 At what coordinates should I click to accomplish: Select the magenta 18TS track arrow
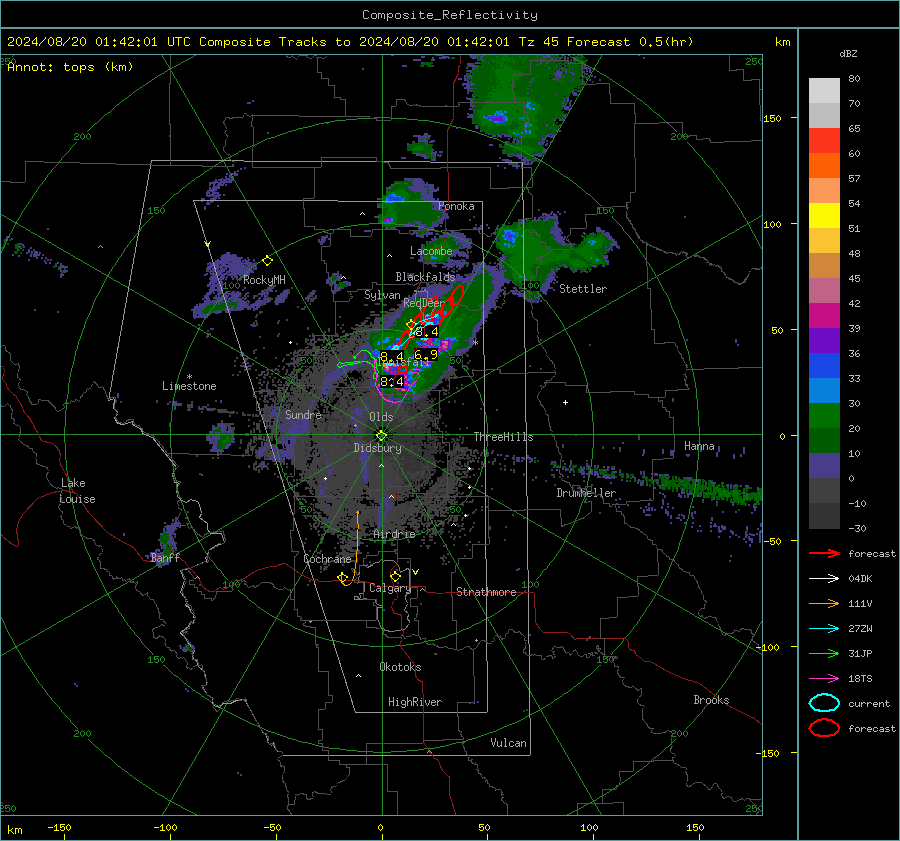[x=824, y=679]
